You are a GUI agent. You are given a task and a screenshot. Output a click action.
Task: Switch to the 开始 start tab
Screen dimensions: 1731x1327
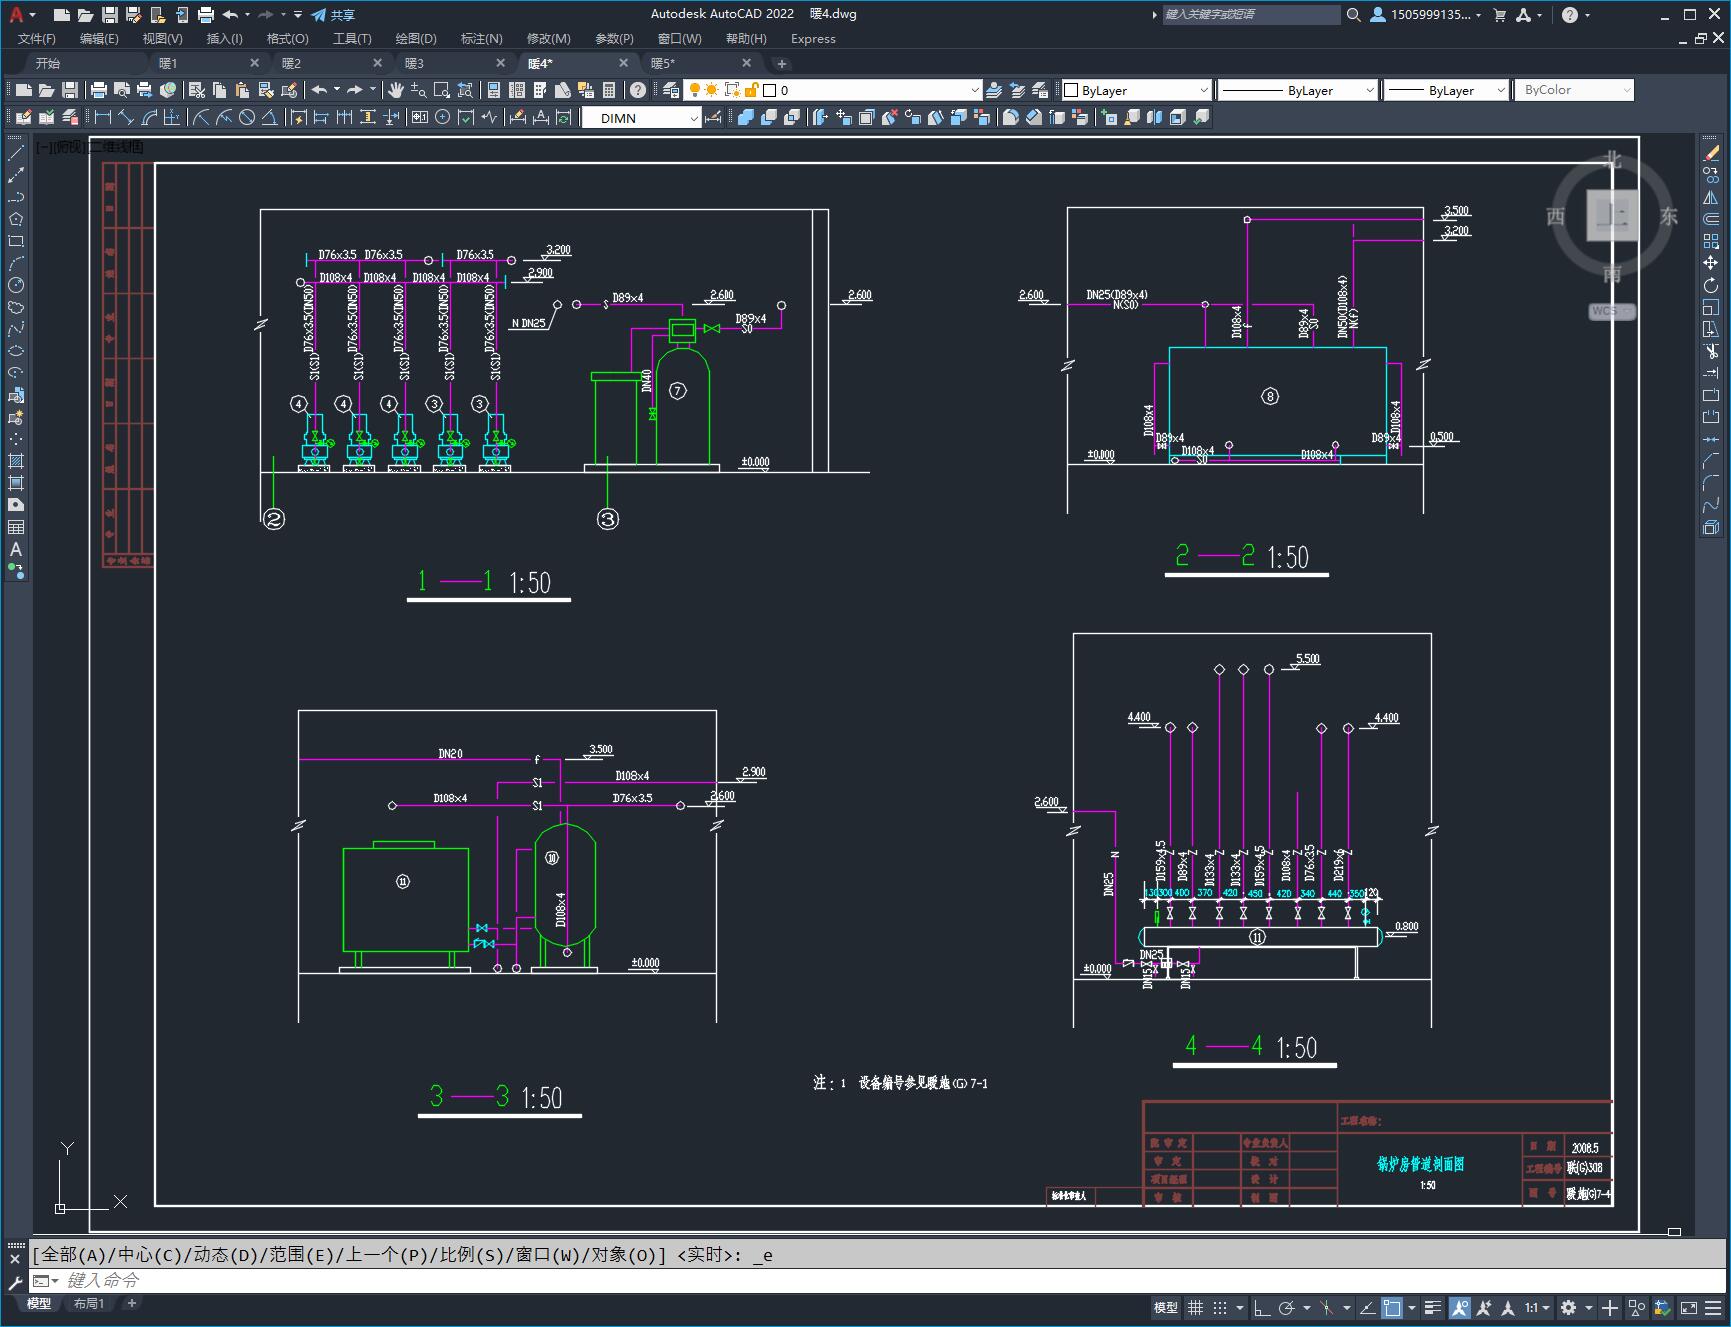tap(48, 63)
